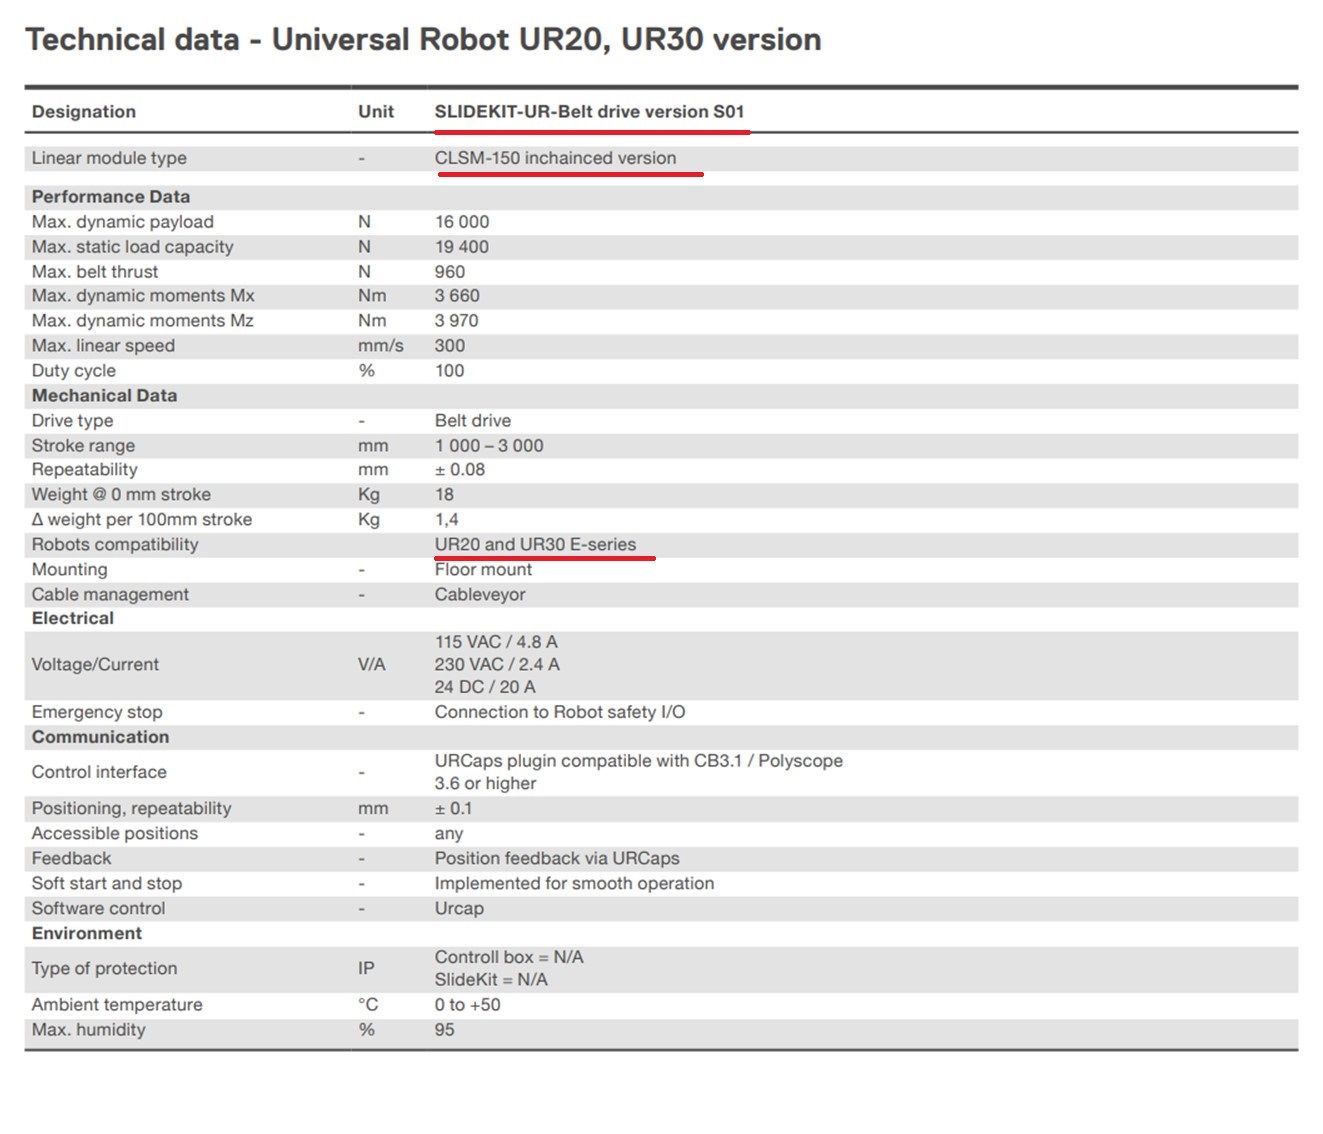The width and height of the screenshot is (1323, 1134).
Task: Select the 1 000 – 3 000 stroke range value
Action: (489, 446)
